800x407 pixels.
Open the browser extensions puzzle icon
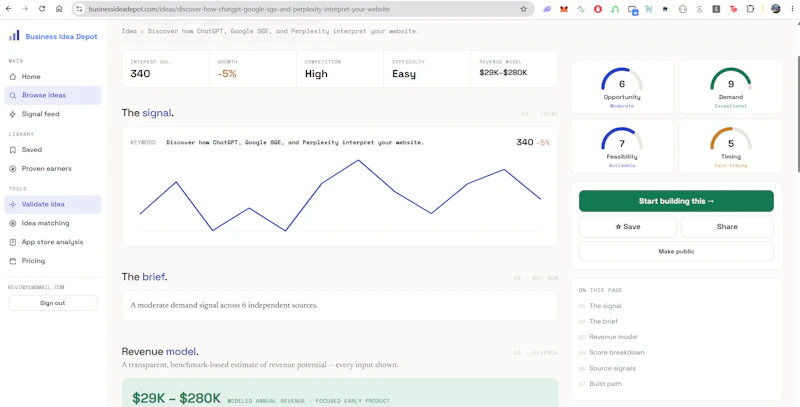point(750,9)
